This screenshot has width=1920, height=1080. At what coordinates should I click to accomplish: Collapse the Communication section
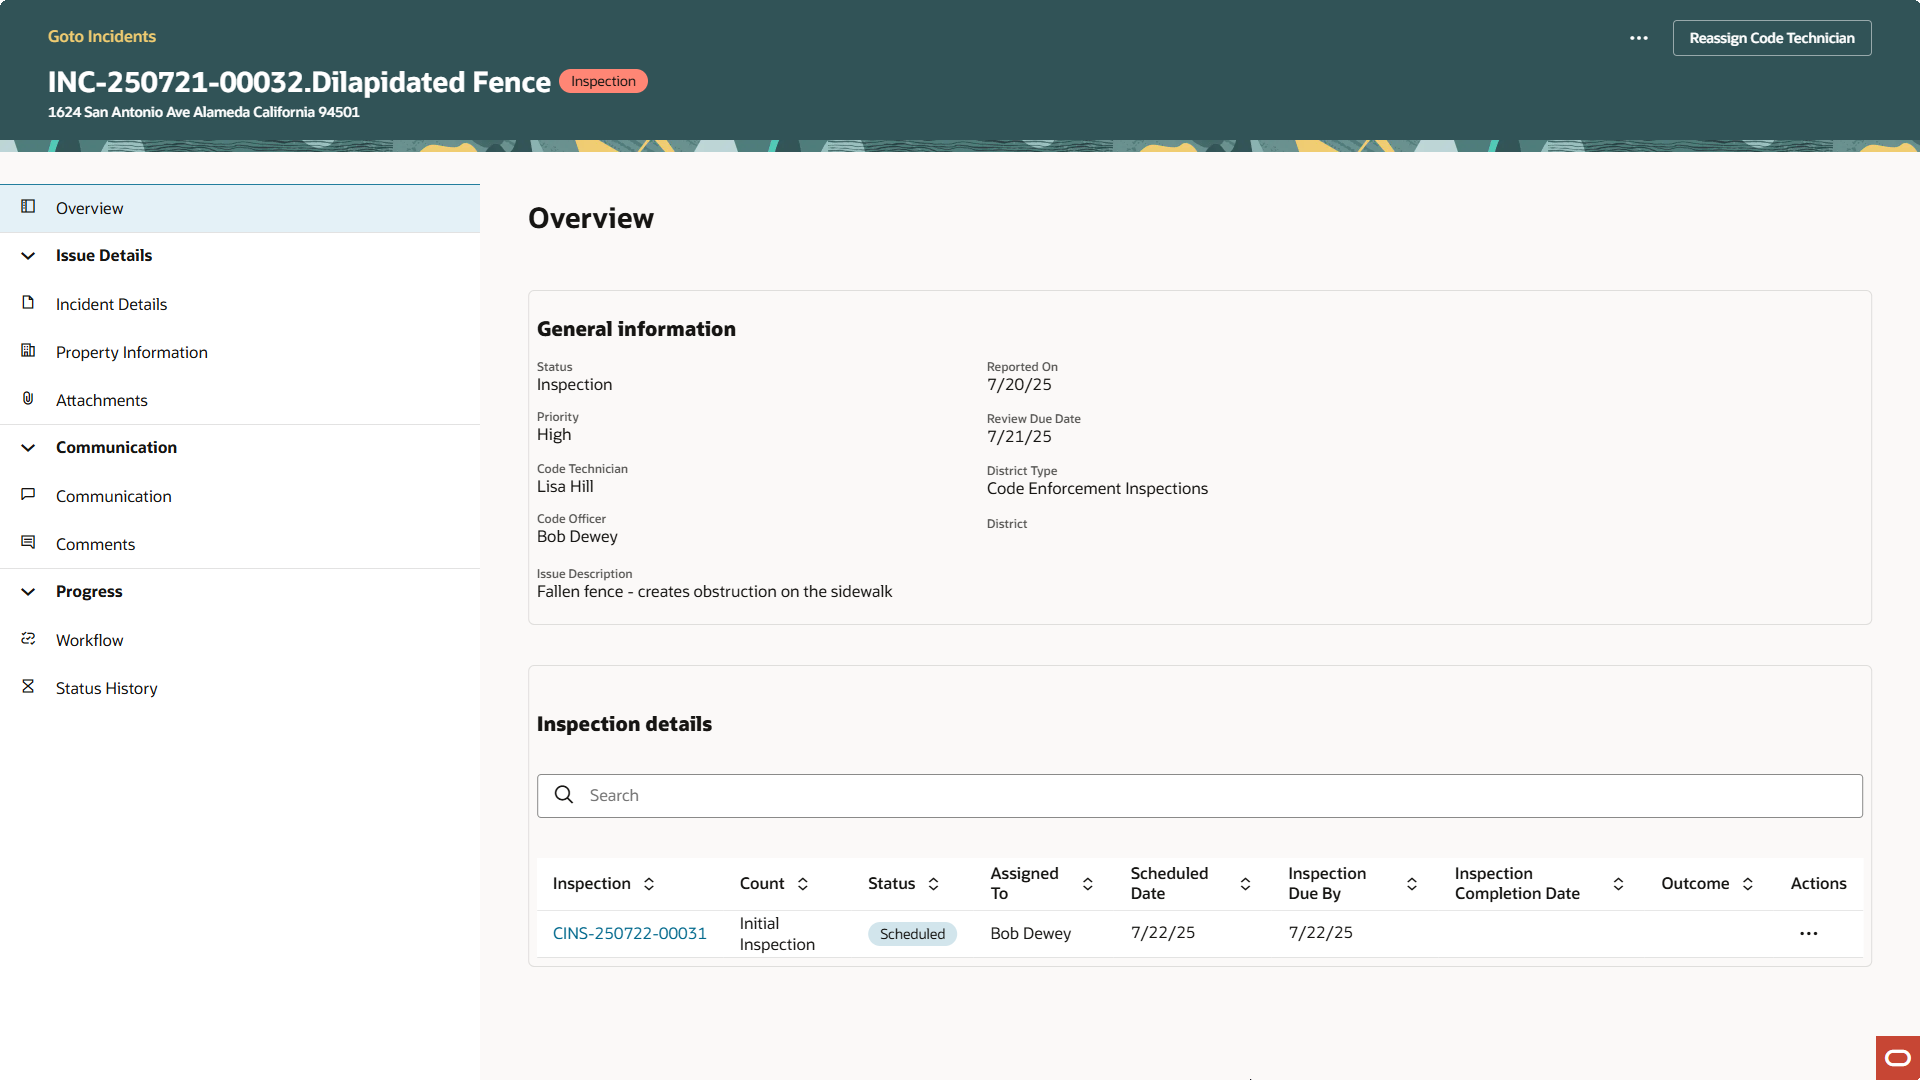[28, 447]
